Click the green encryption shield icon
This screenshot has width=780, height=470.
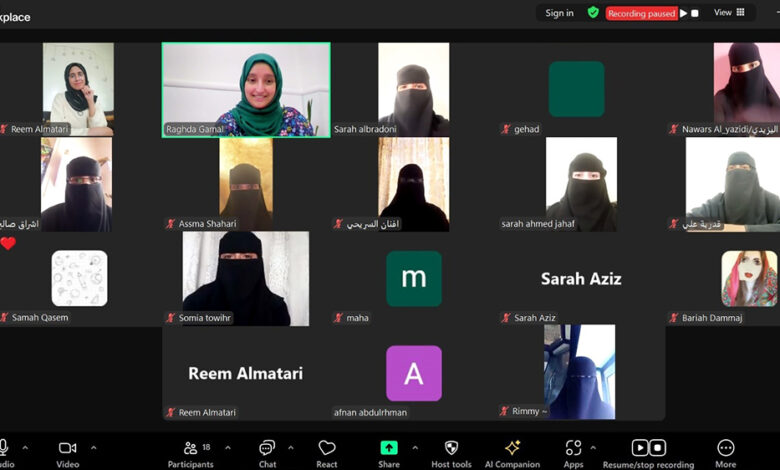point(593,12)
